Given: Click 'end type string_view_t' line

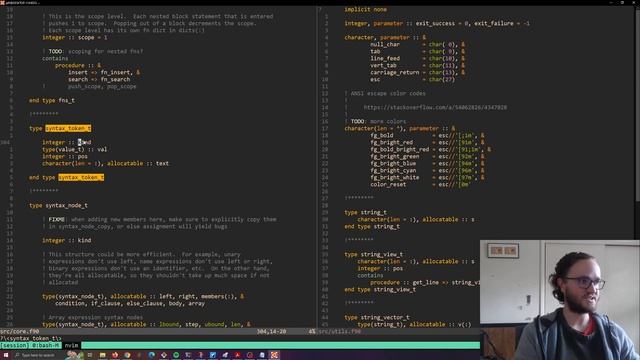Looking at the screenshot, I should click(x=380, y=289).
